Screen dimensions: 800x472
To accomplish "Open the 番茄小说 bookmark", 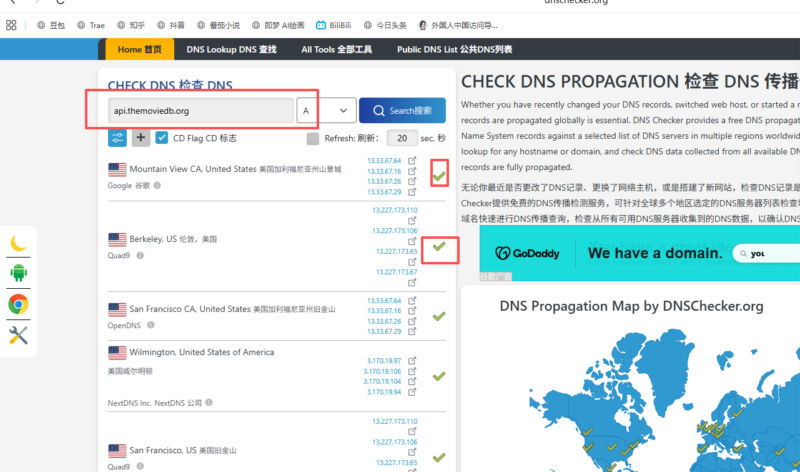I will [x=218, y=25].
